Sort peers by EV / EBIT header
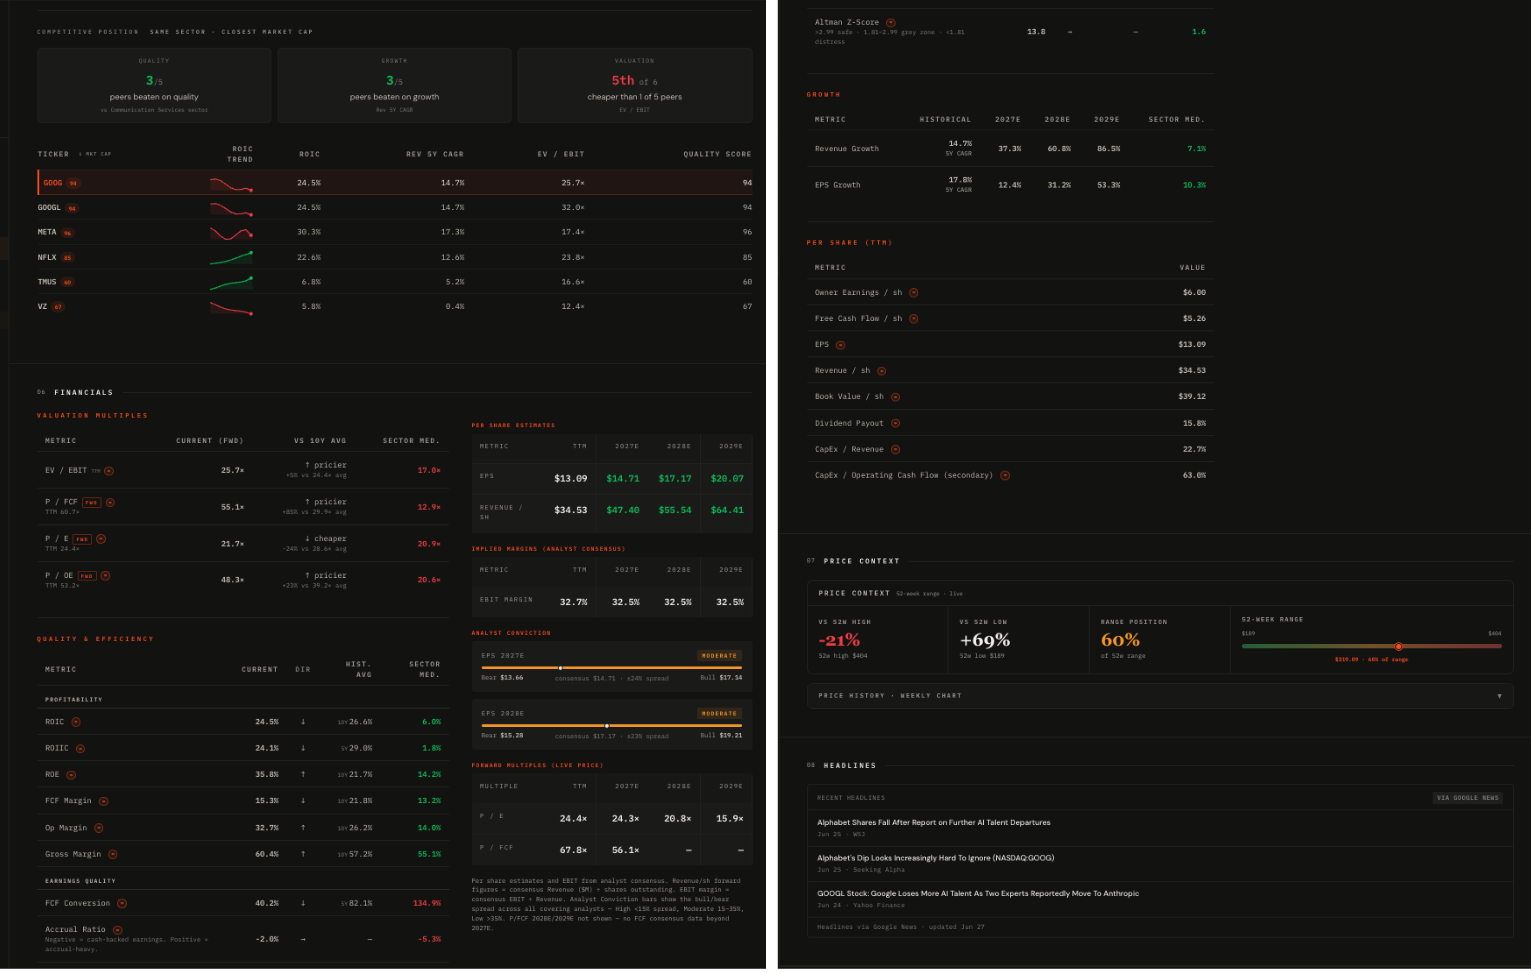The width and height of the screenshot is (1531, 972). pyautogui.click(x=561, y=154)
